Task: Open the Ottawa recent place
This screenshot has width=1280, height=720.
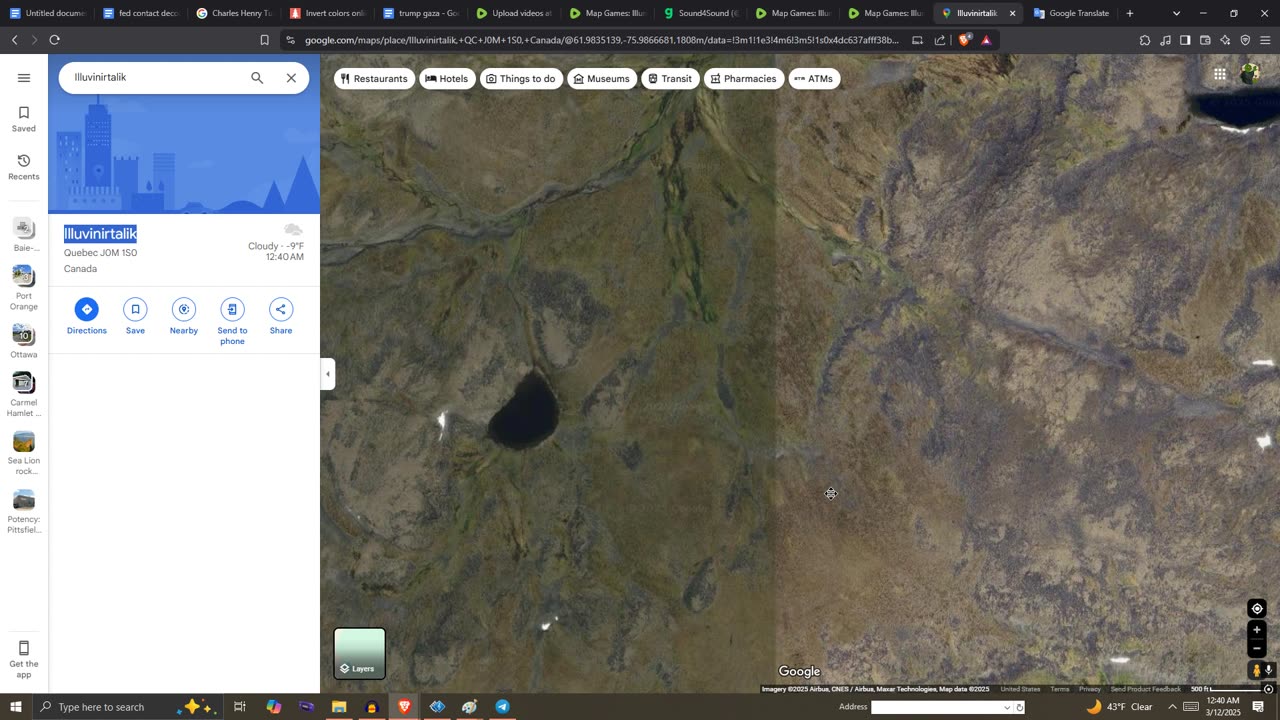Action: [24, 341]
